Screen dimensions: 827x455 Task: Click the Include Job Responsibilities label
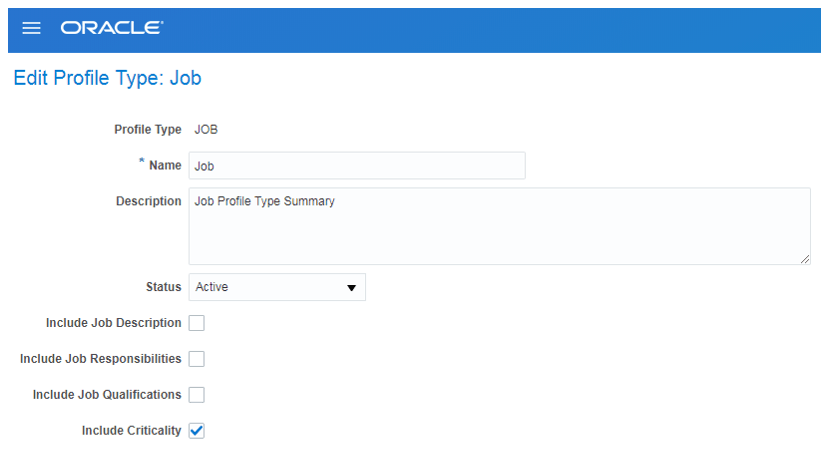101,359
